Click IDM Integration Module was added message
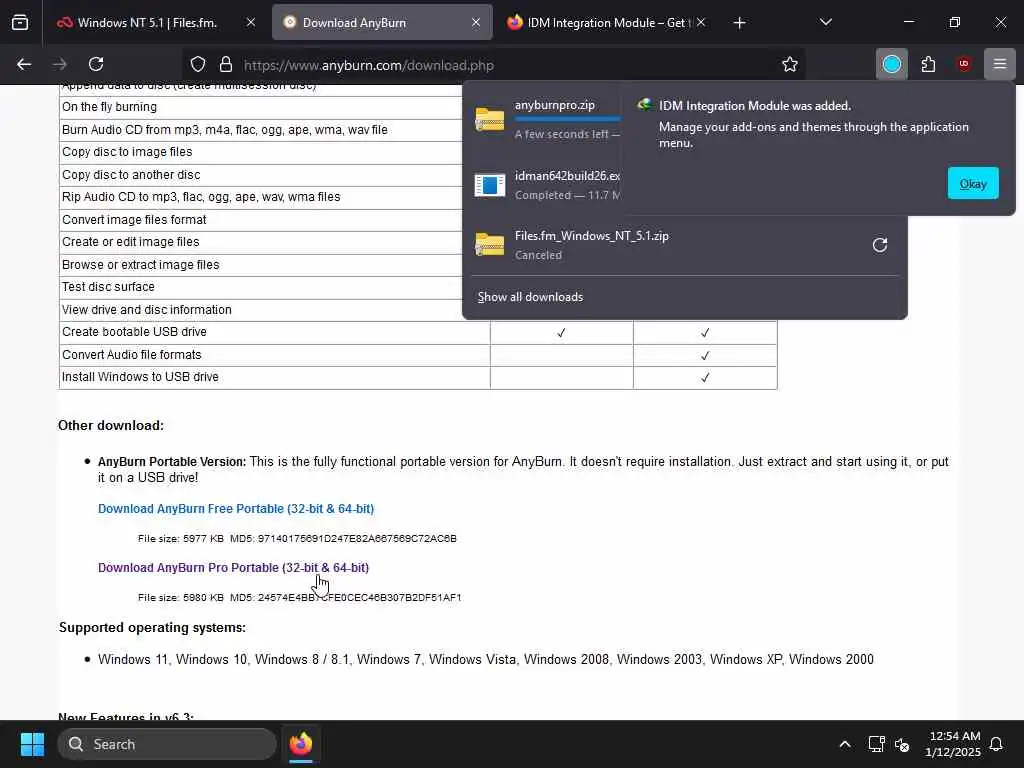 pyautogui.click(x=755, y=106)
